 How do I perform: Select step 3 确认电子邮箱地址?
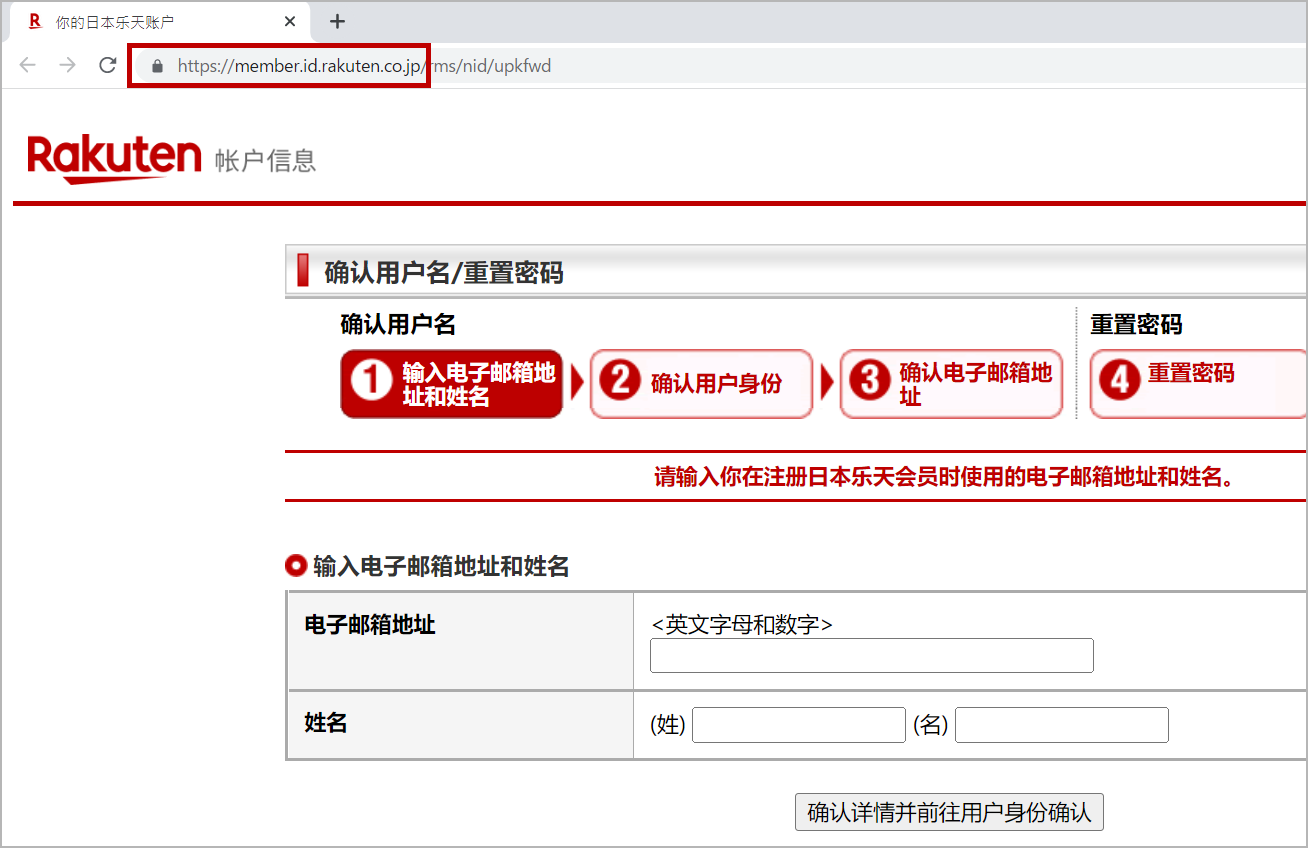pos(951,384)
